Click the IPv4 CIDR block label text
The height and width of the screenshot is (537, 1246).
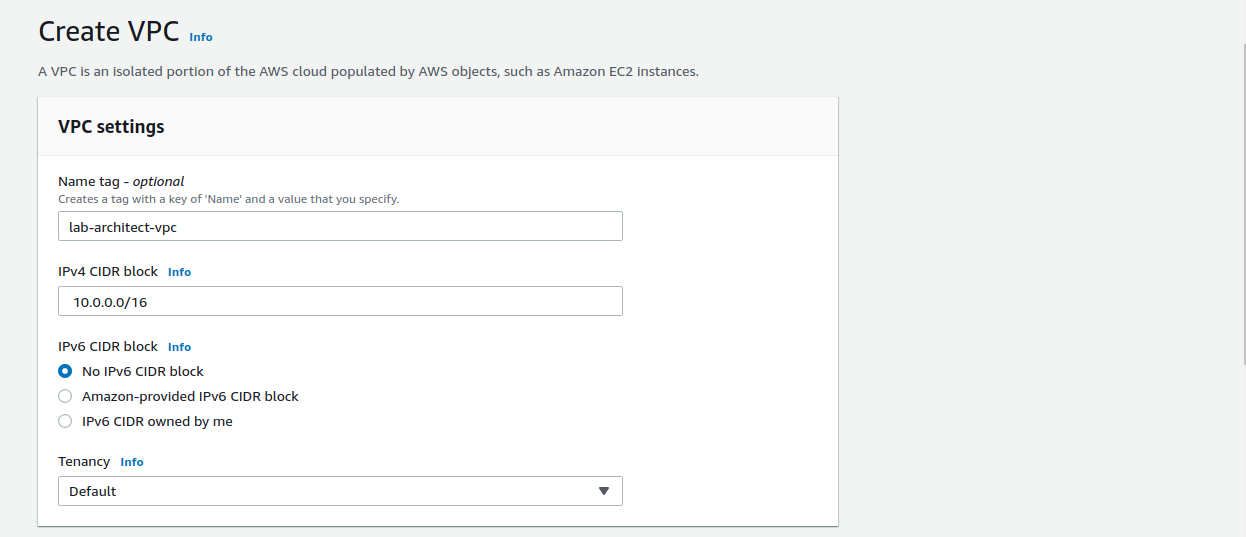[x=108, y=271]
